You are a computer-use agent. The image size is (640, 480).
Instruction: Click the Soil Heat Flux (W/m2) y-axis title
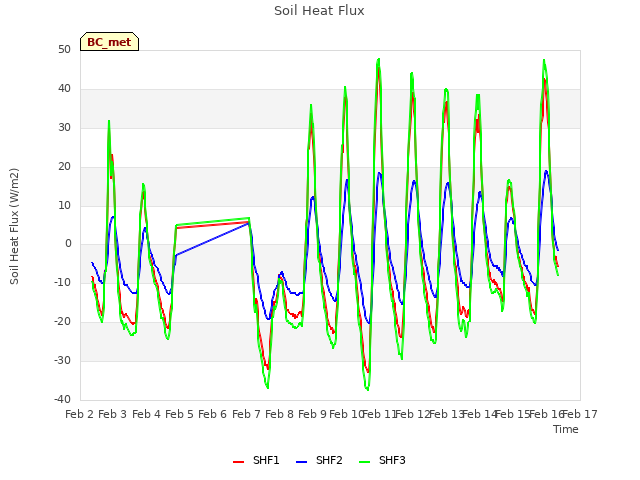pyautogui.click(x=14, y=226)
